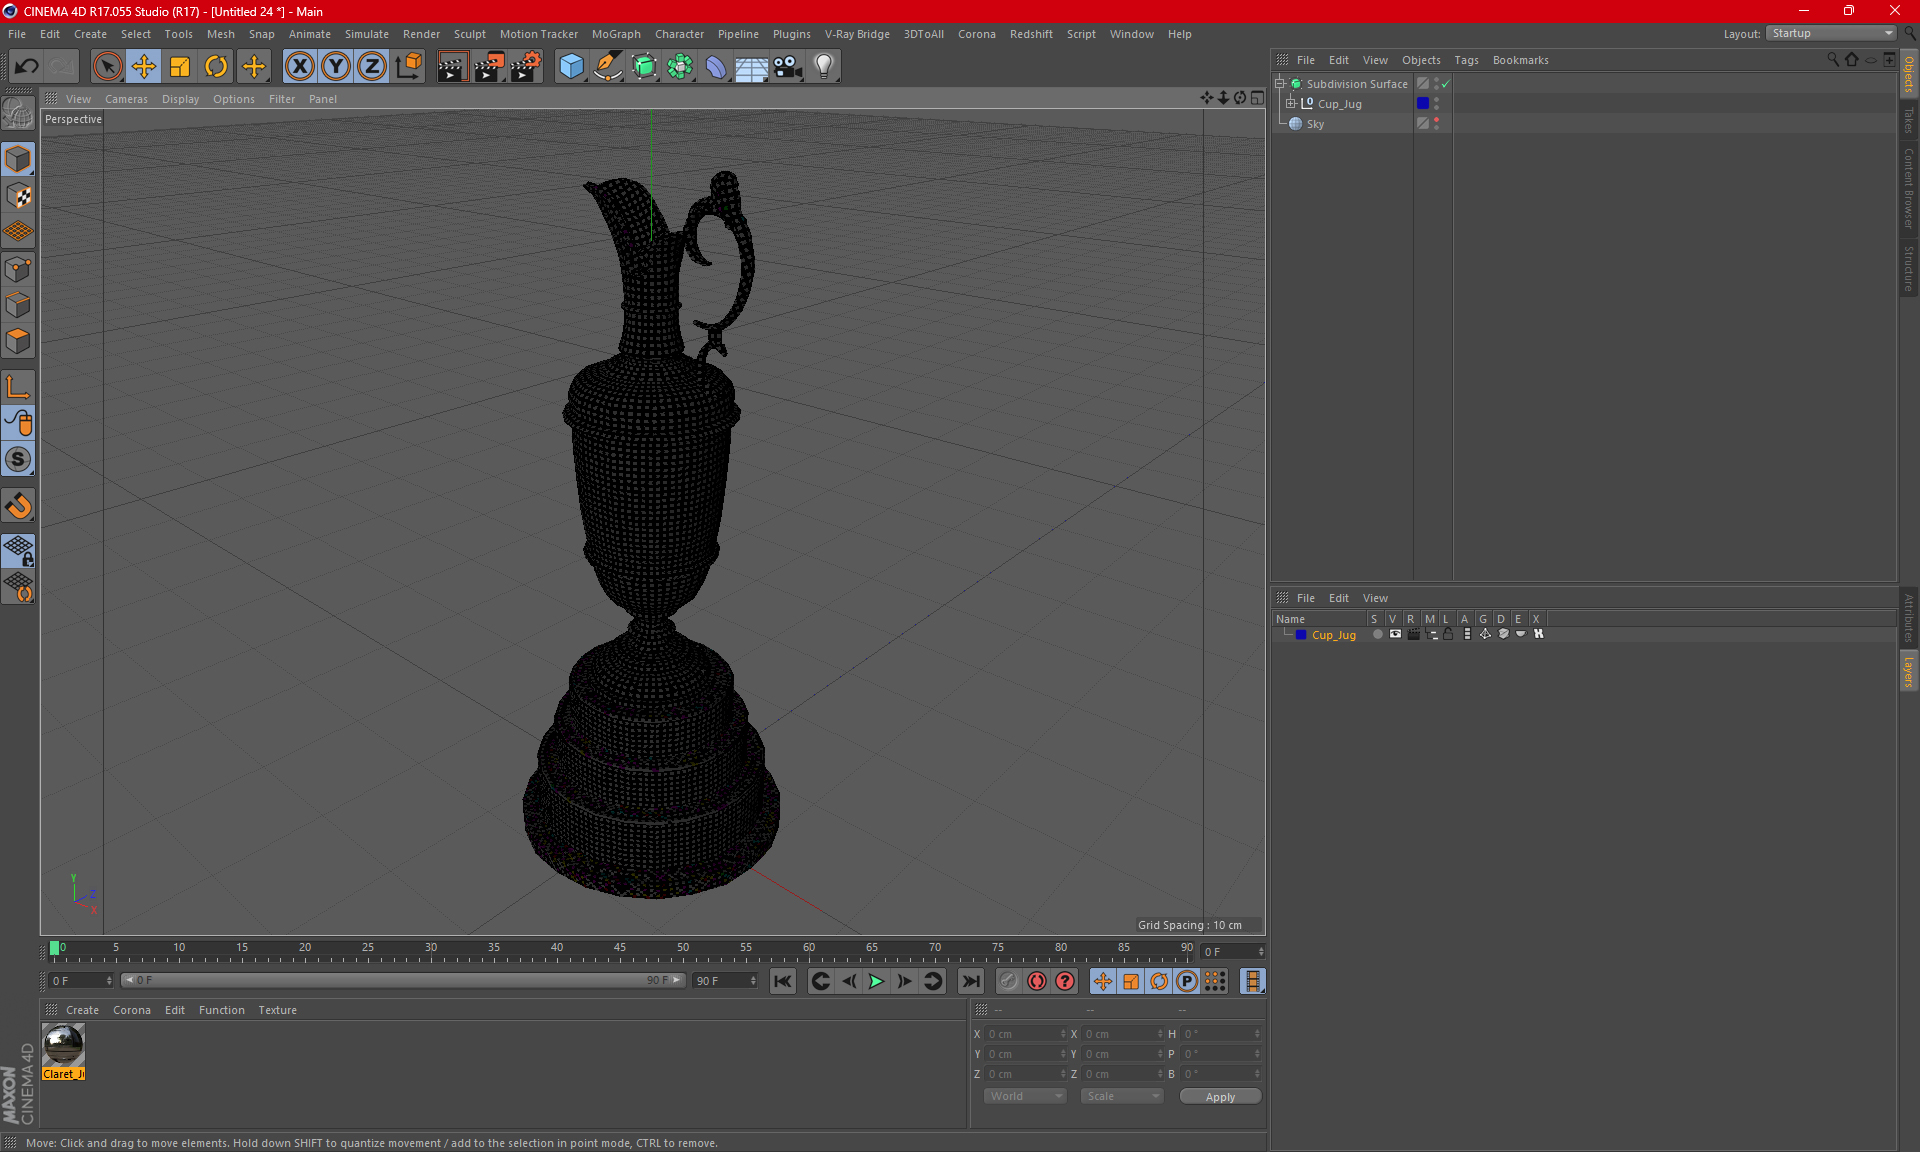Open the Render menu
The width and height of the screenshot is (1920, 1152).
(421, 34)
